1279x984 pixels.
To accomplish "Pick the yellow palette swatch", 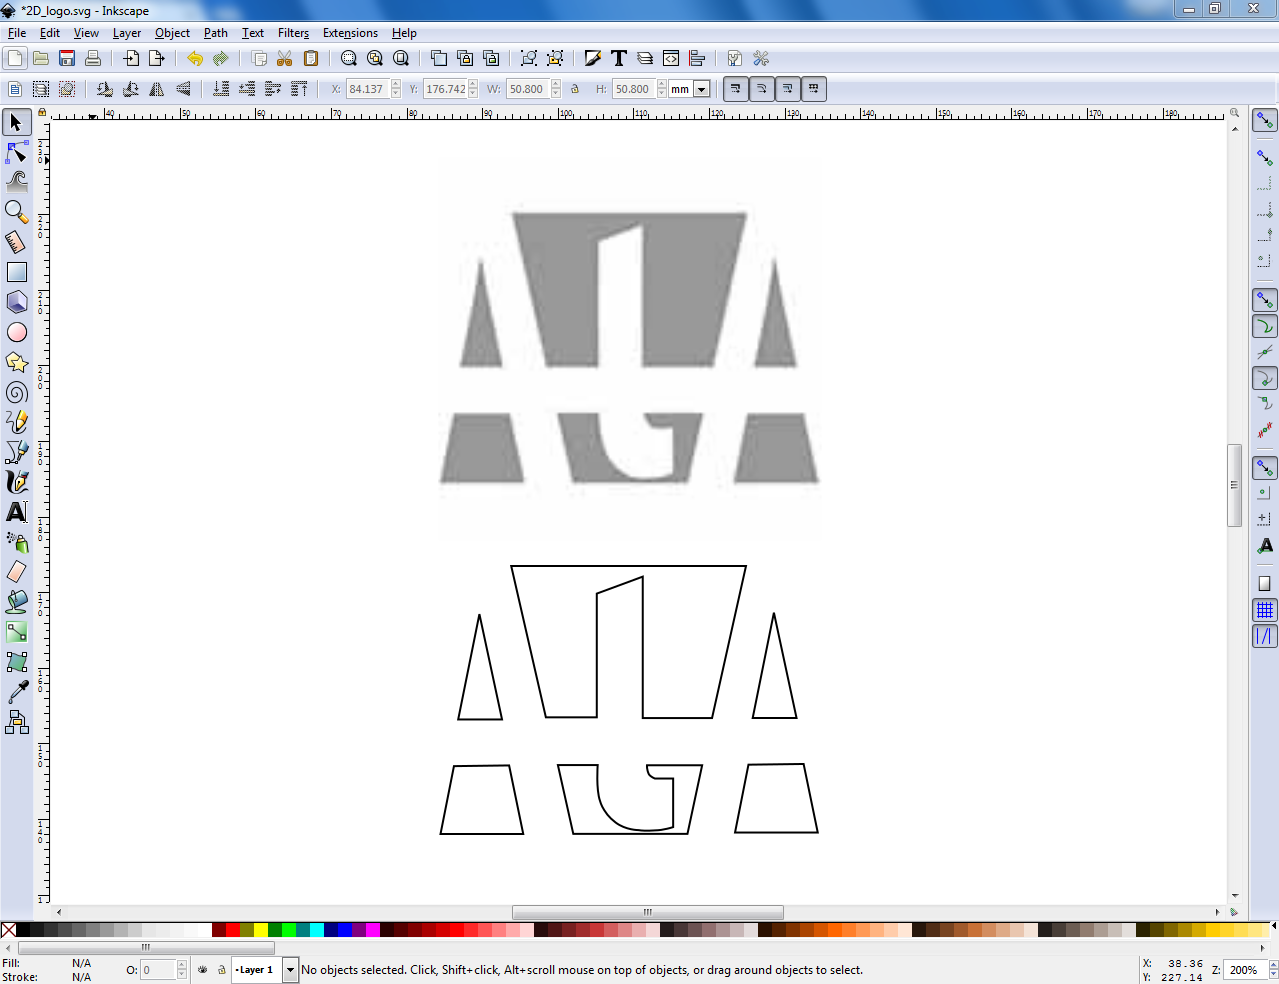I will click(260, 930).
